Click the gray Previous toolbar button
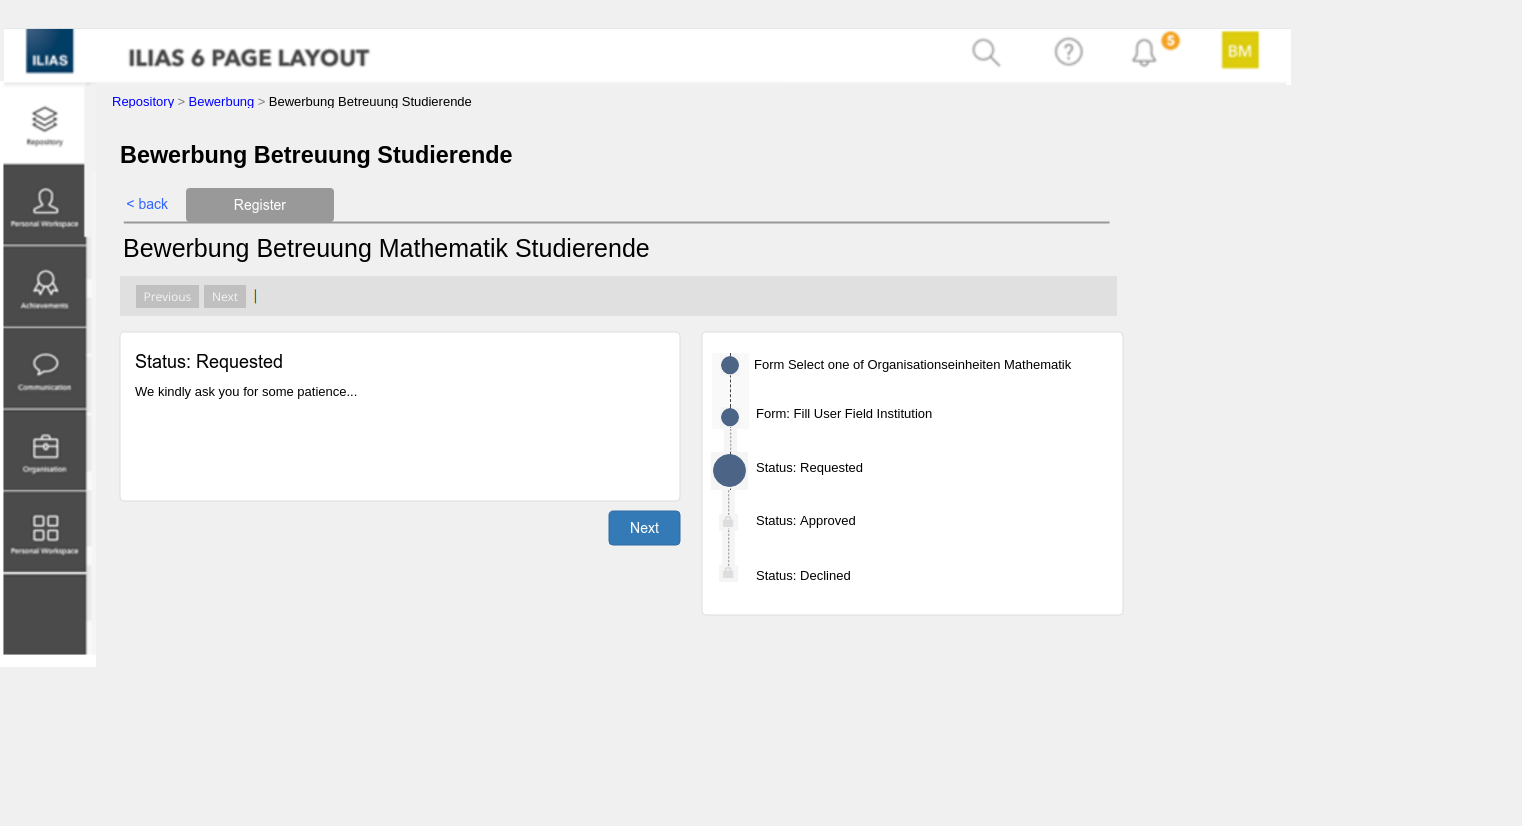The height and width of the screenshot is (826, 1522). (x=167, y=297)
